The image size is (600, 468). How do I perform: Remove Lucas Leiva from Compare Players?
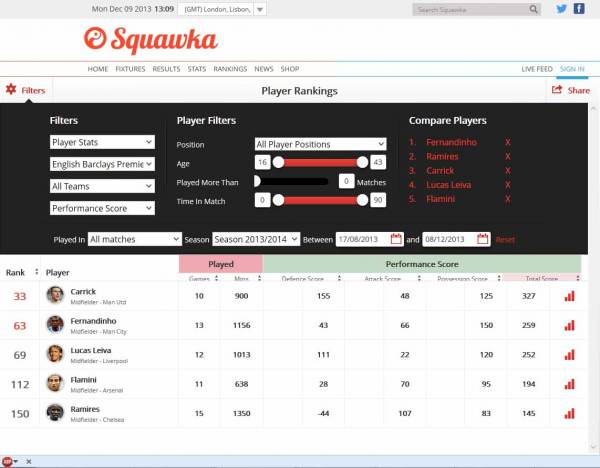point(507,185)
